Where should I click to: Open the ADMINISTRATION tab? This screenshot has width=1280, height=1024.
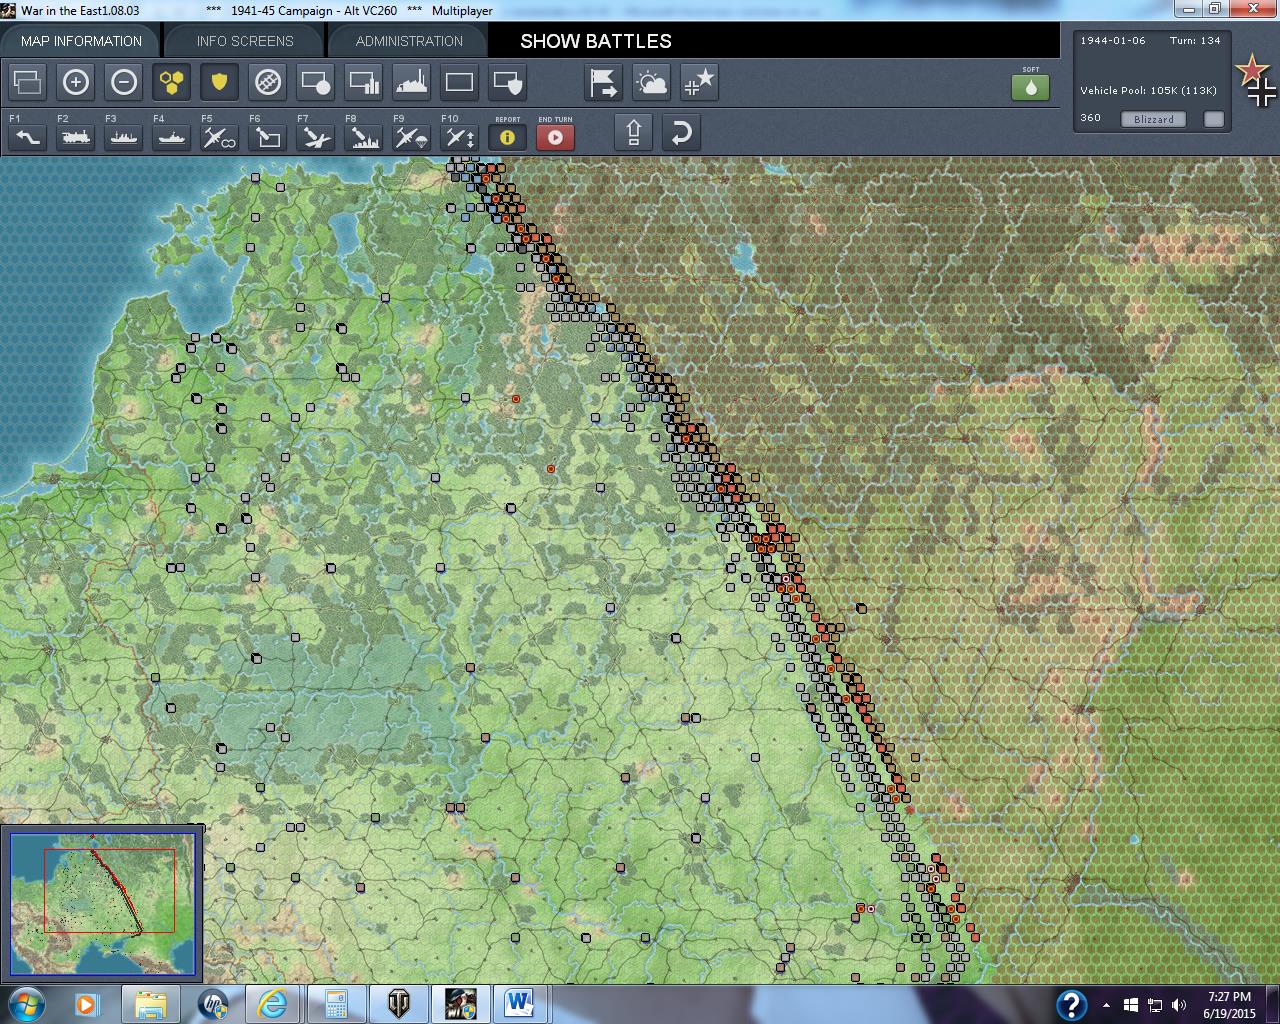point(409,41)
